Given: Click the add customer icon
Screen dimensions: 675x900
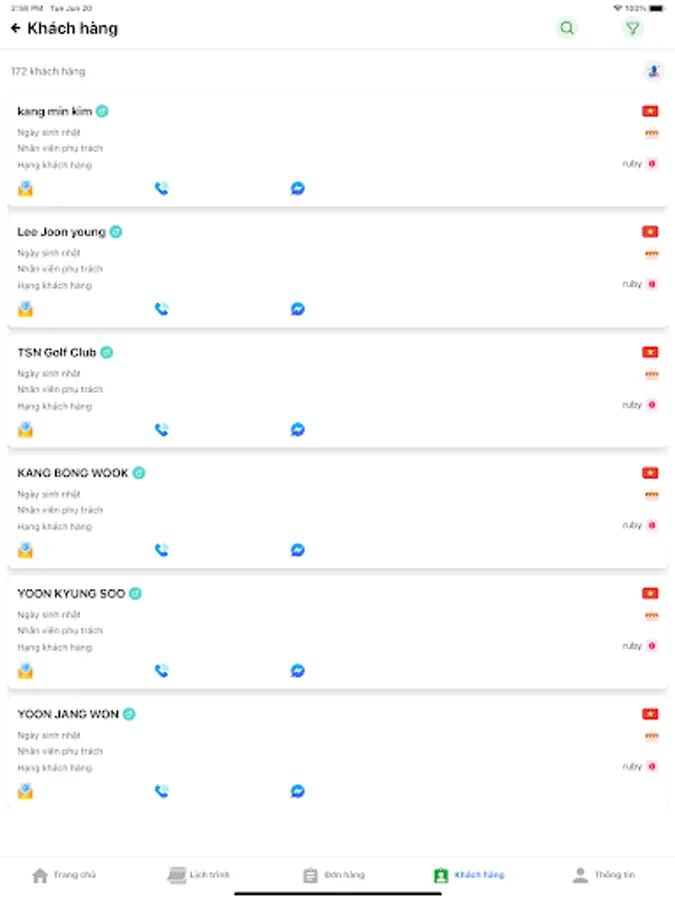Looking at the screenshot, I should (653, 71).
